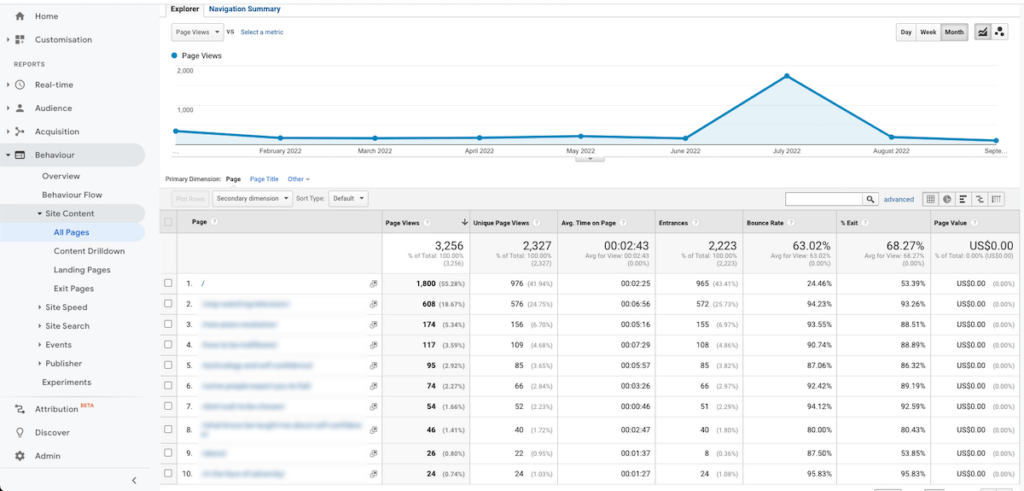This screenshot has height=491, width=1024.
Task: Click the Audience person icon
Action: [x=20, y=108]
